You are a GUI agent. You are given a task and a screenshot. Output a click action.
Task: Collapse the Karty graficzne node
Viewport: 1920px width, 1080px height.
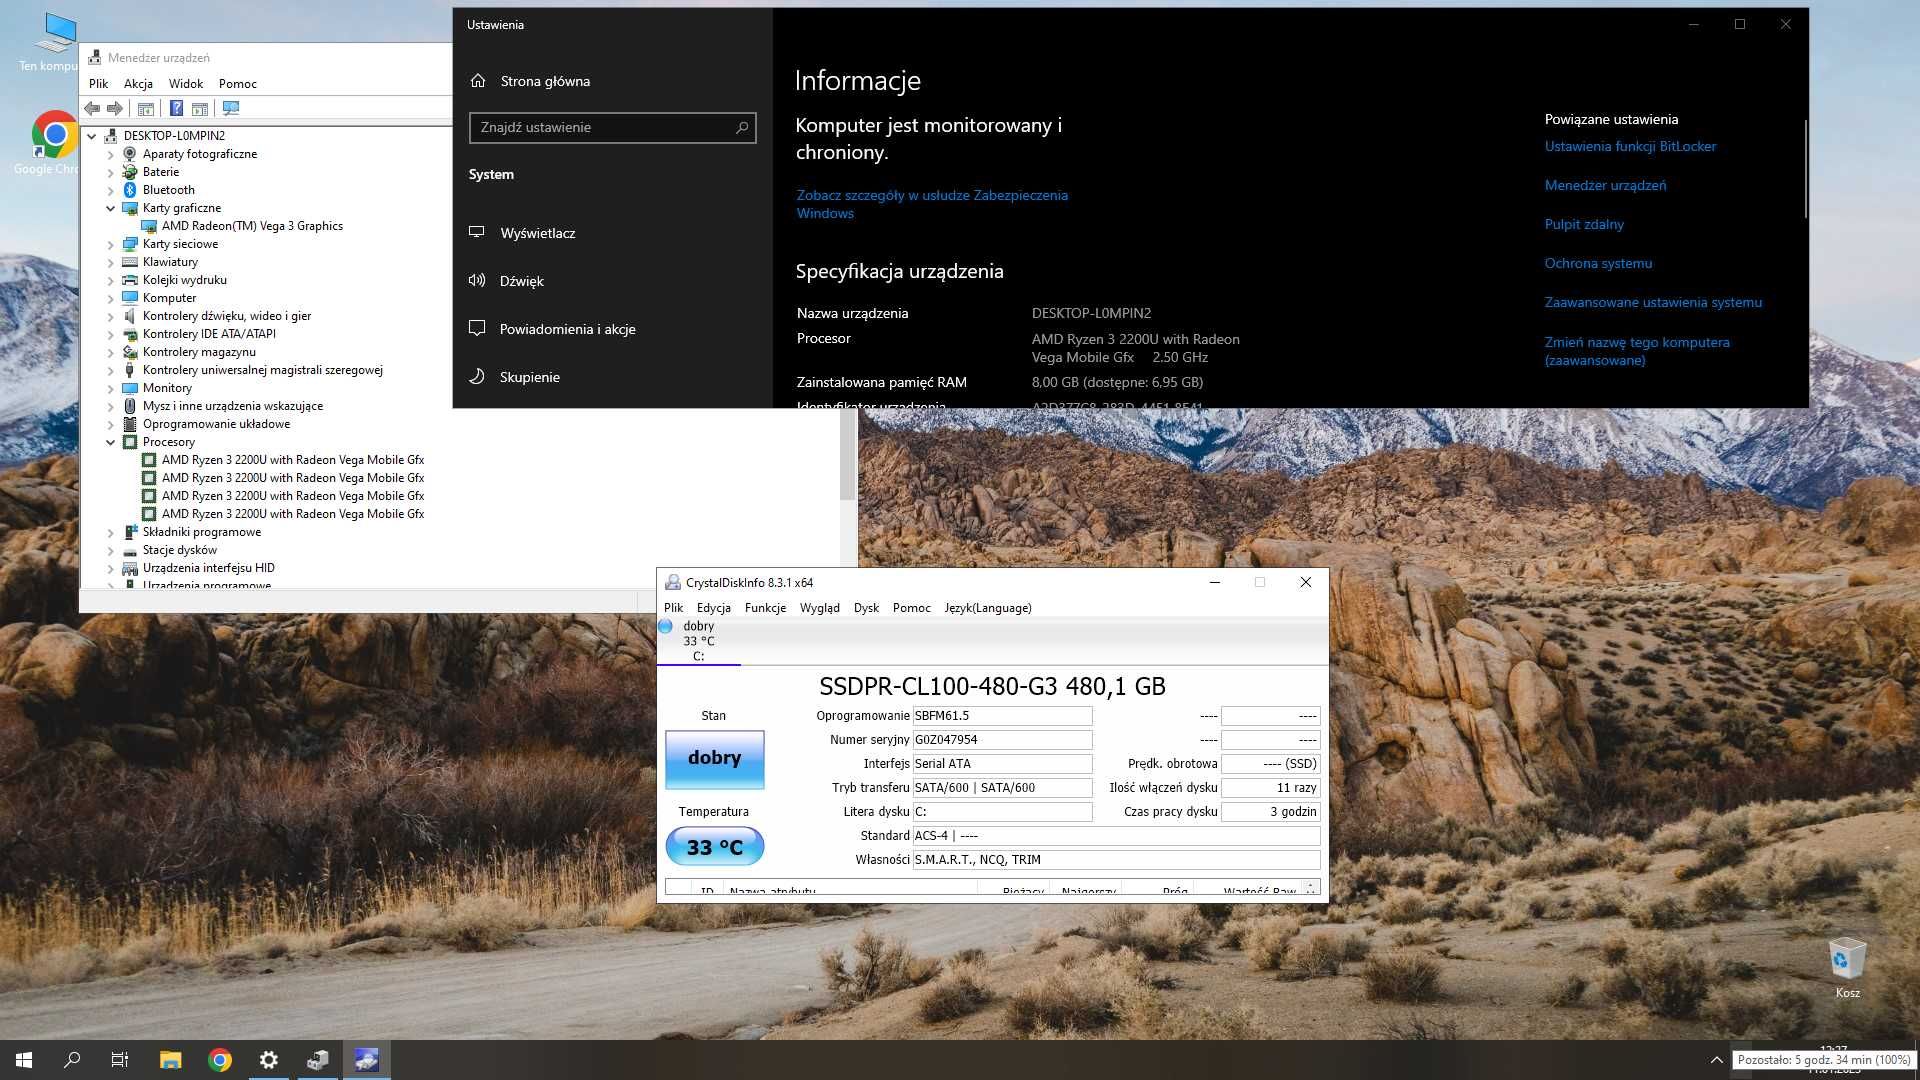[x=111, y=208]
